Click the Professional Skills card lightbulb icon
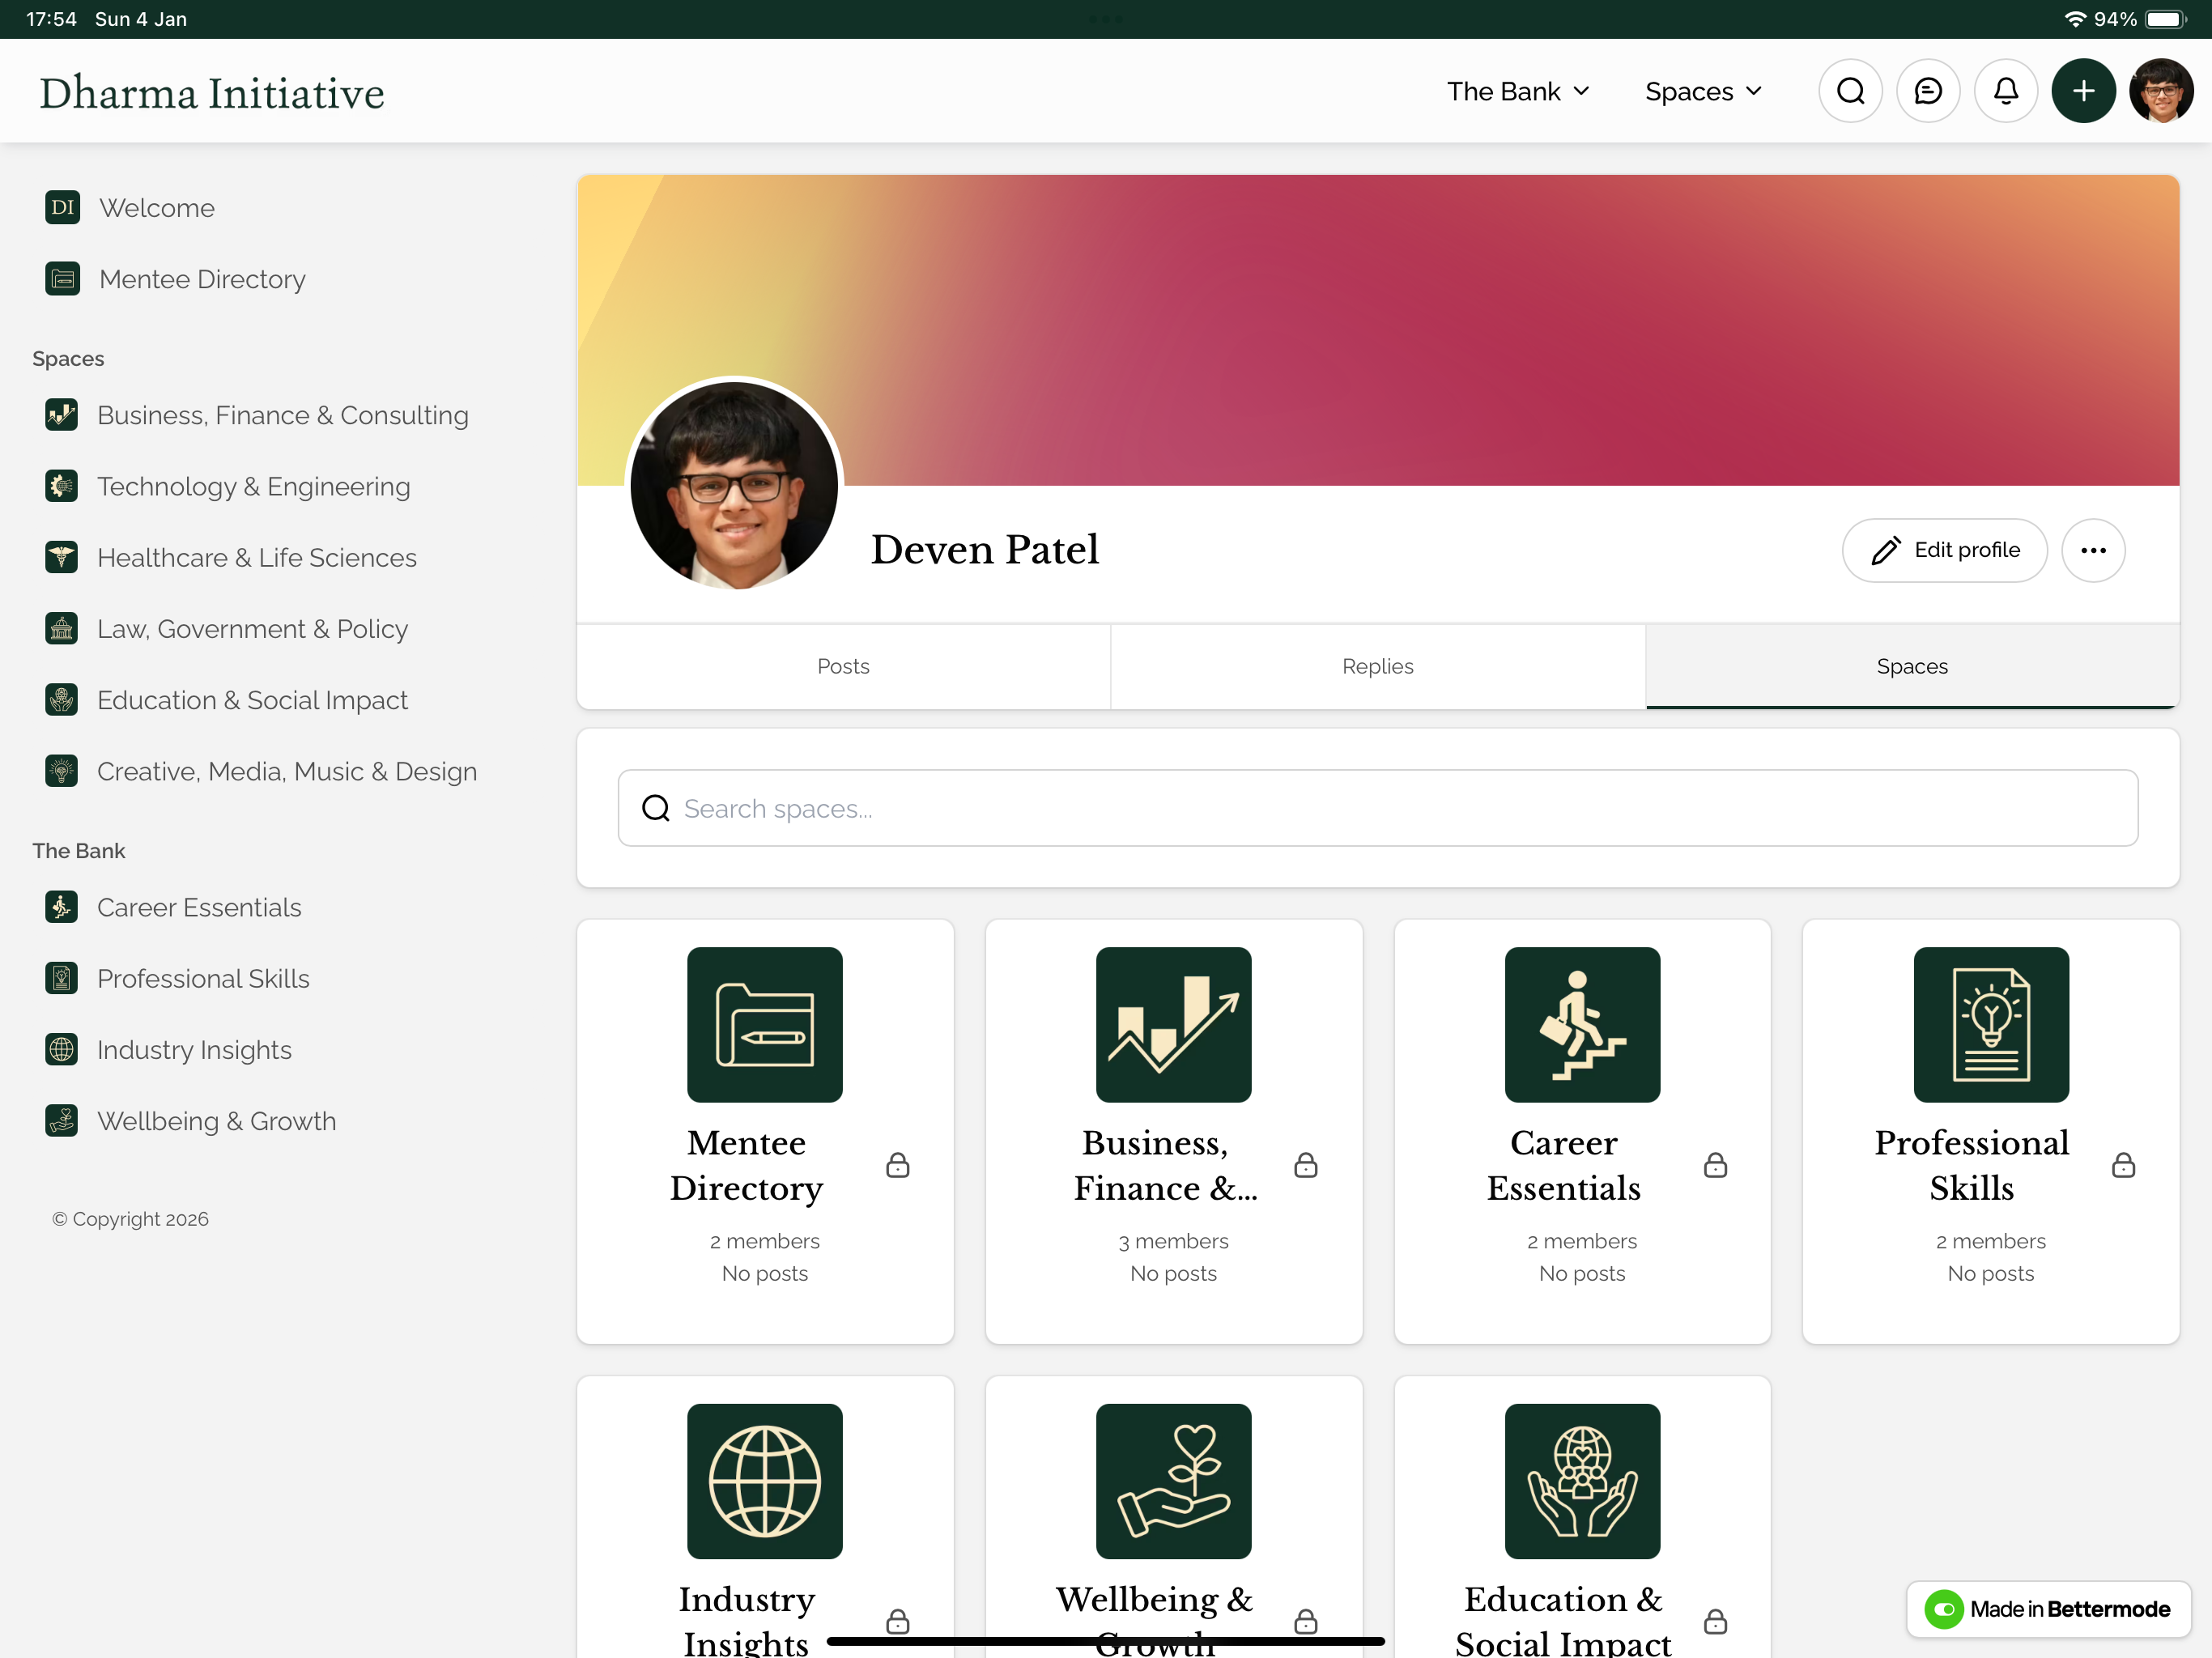This screenshot has height=1658, width=2212. tap(1991, 1025)
